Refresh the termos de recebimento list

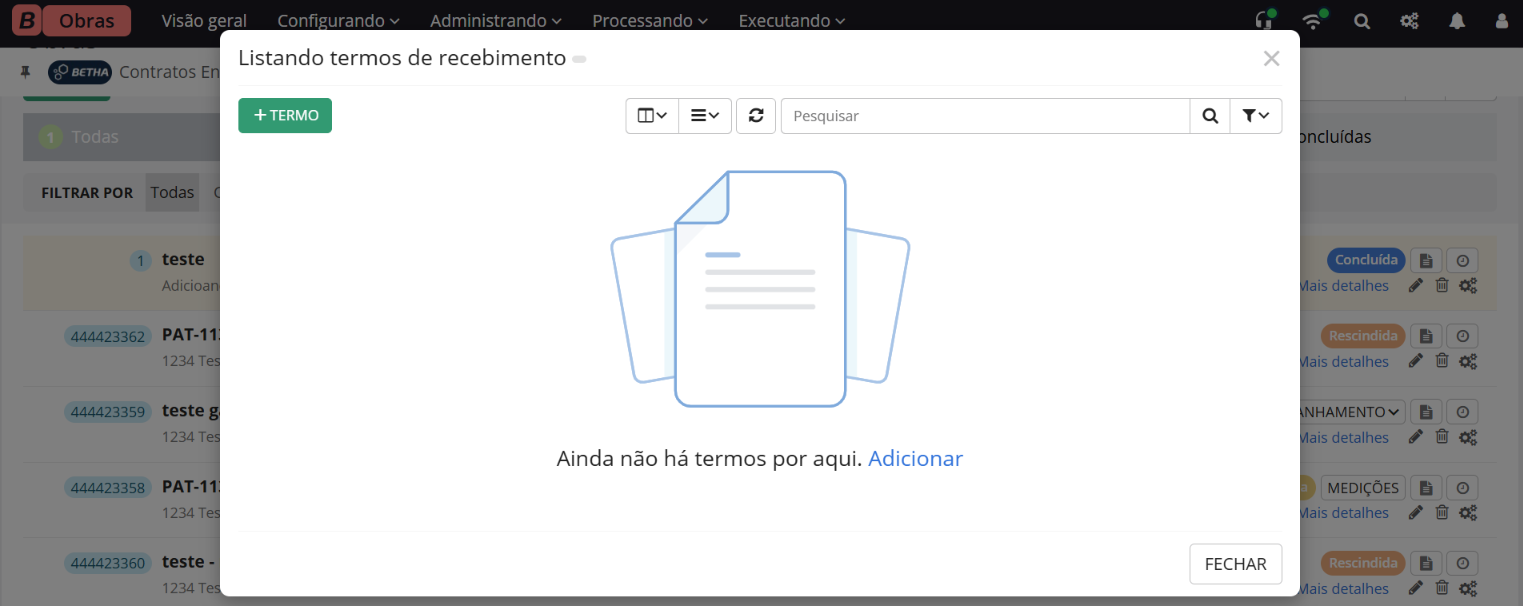756,116
